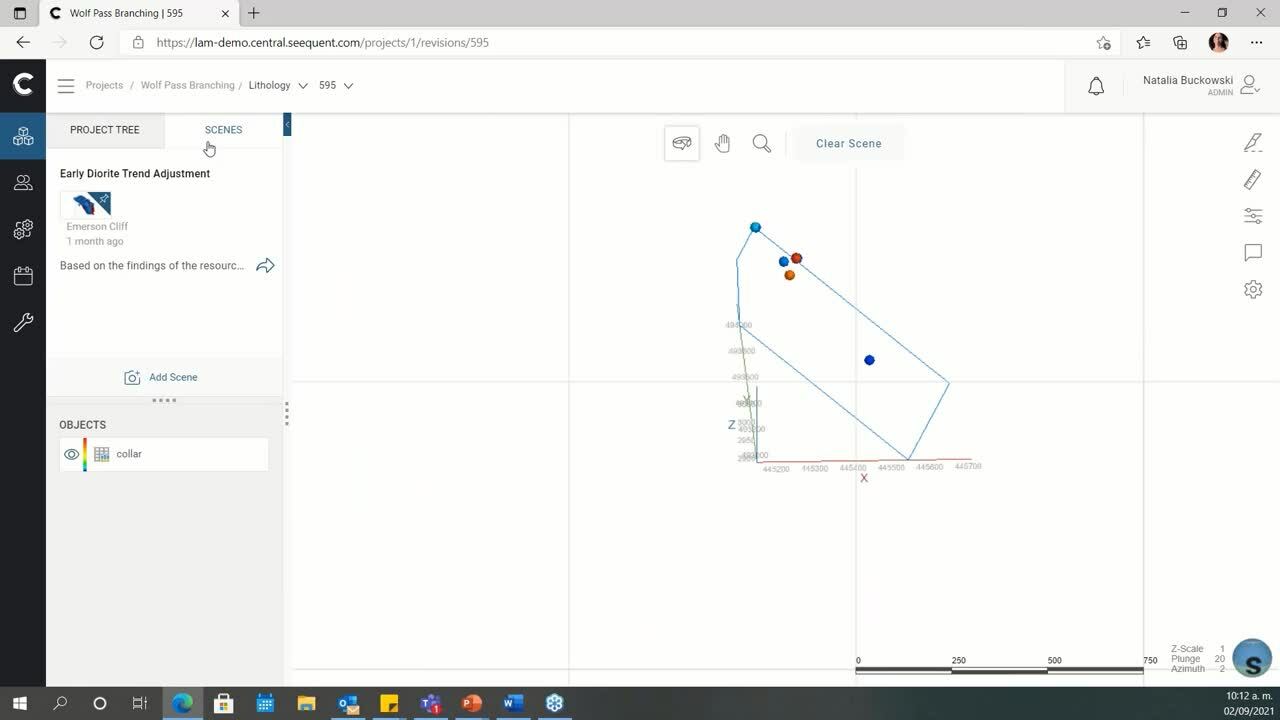
Task: Switch to the PROJECT TREE tab
Action: [105, 130]
